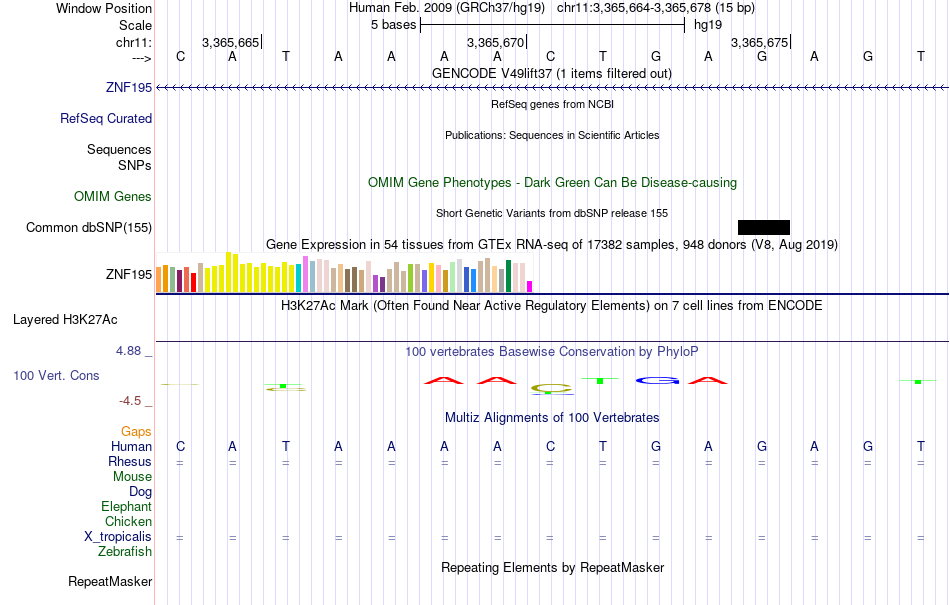Click the chr11: ruler label
950x605 pixels.
(134, 42)
